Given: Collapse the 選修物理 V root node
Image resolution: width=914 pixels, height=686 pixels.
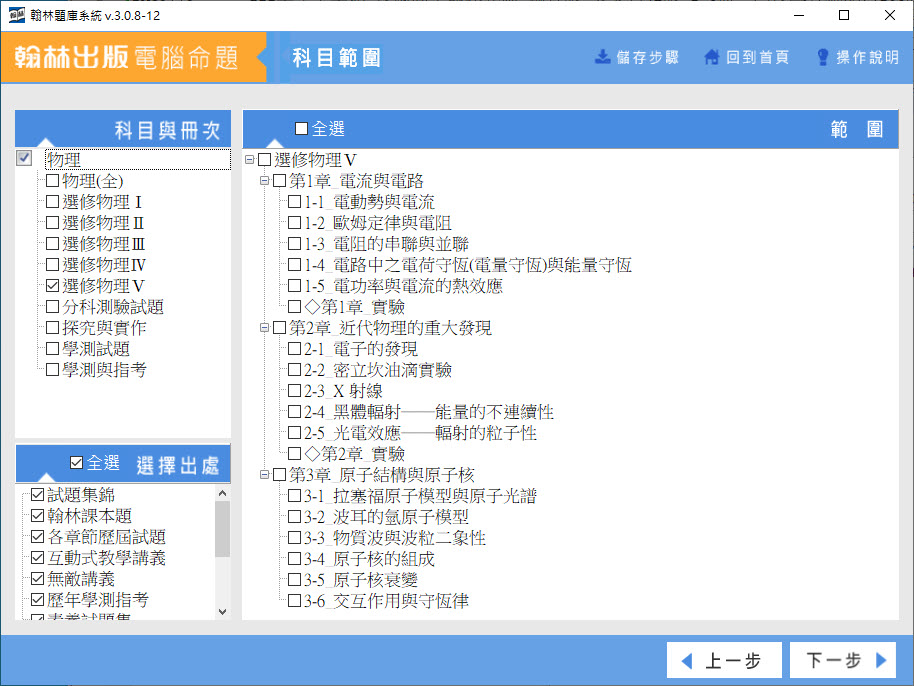Looking at the screenshot, I should pos(250,160).
